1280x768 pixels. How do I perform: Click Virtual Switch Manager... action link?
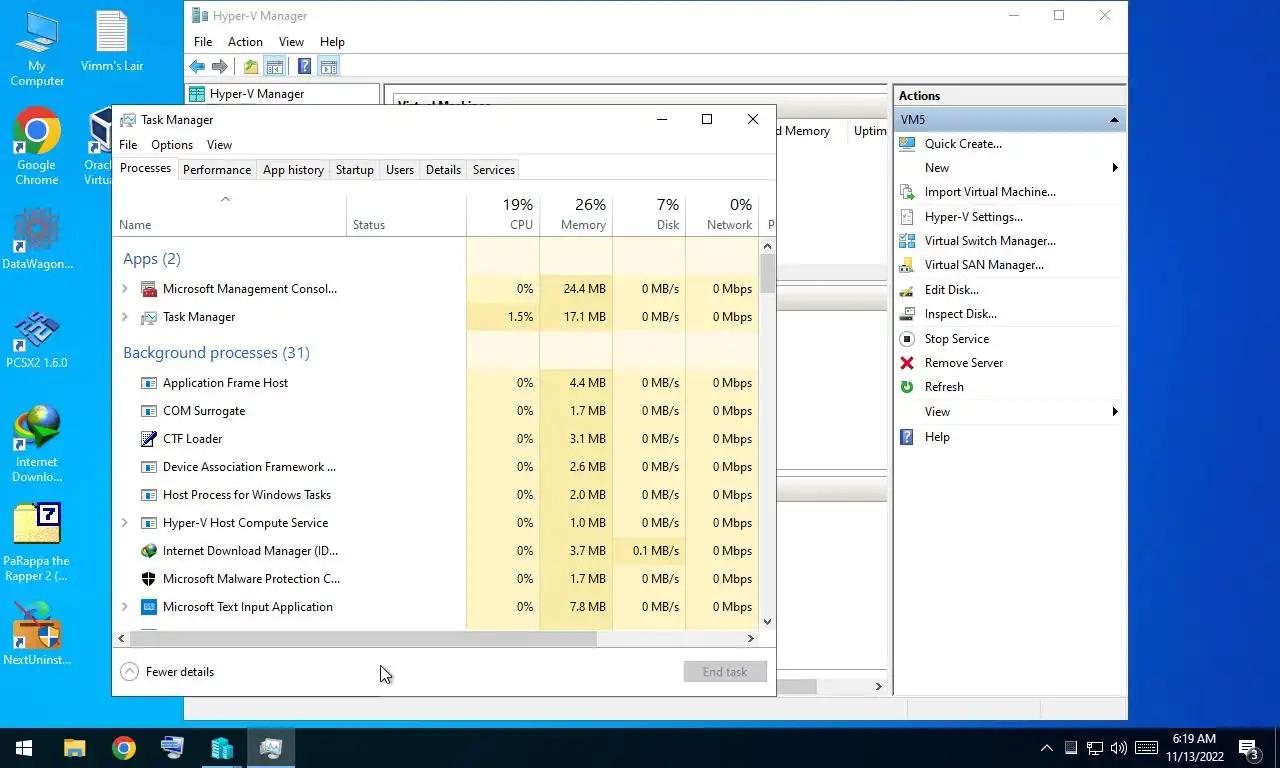tap(990, 241)
